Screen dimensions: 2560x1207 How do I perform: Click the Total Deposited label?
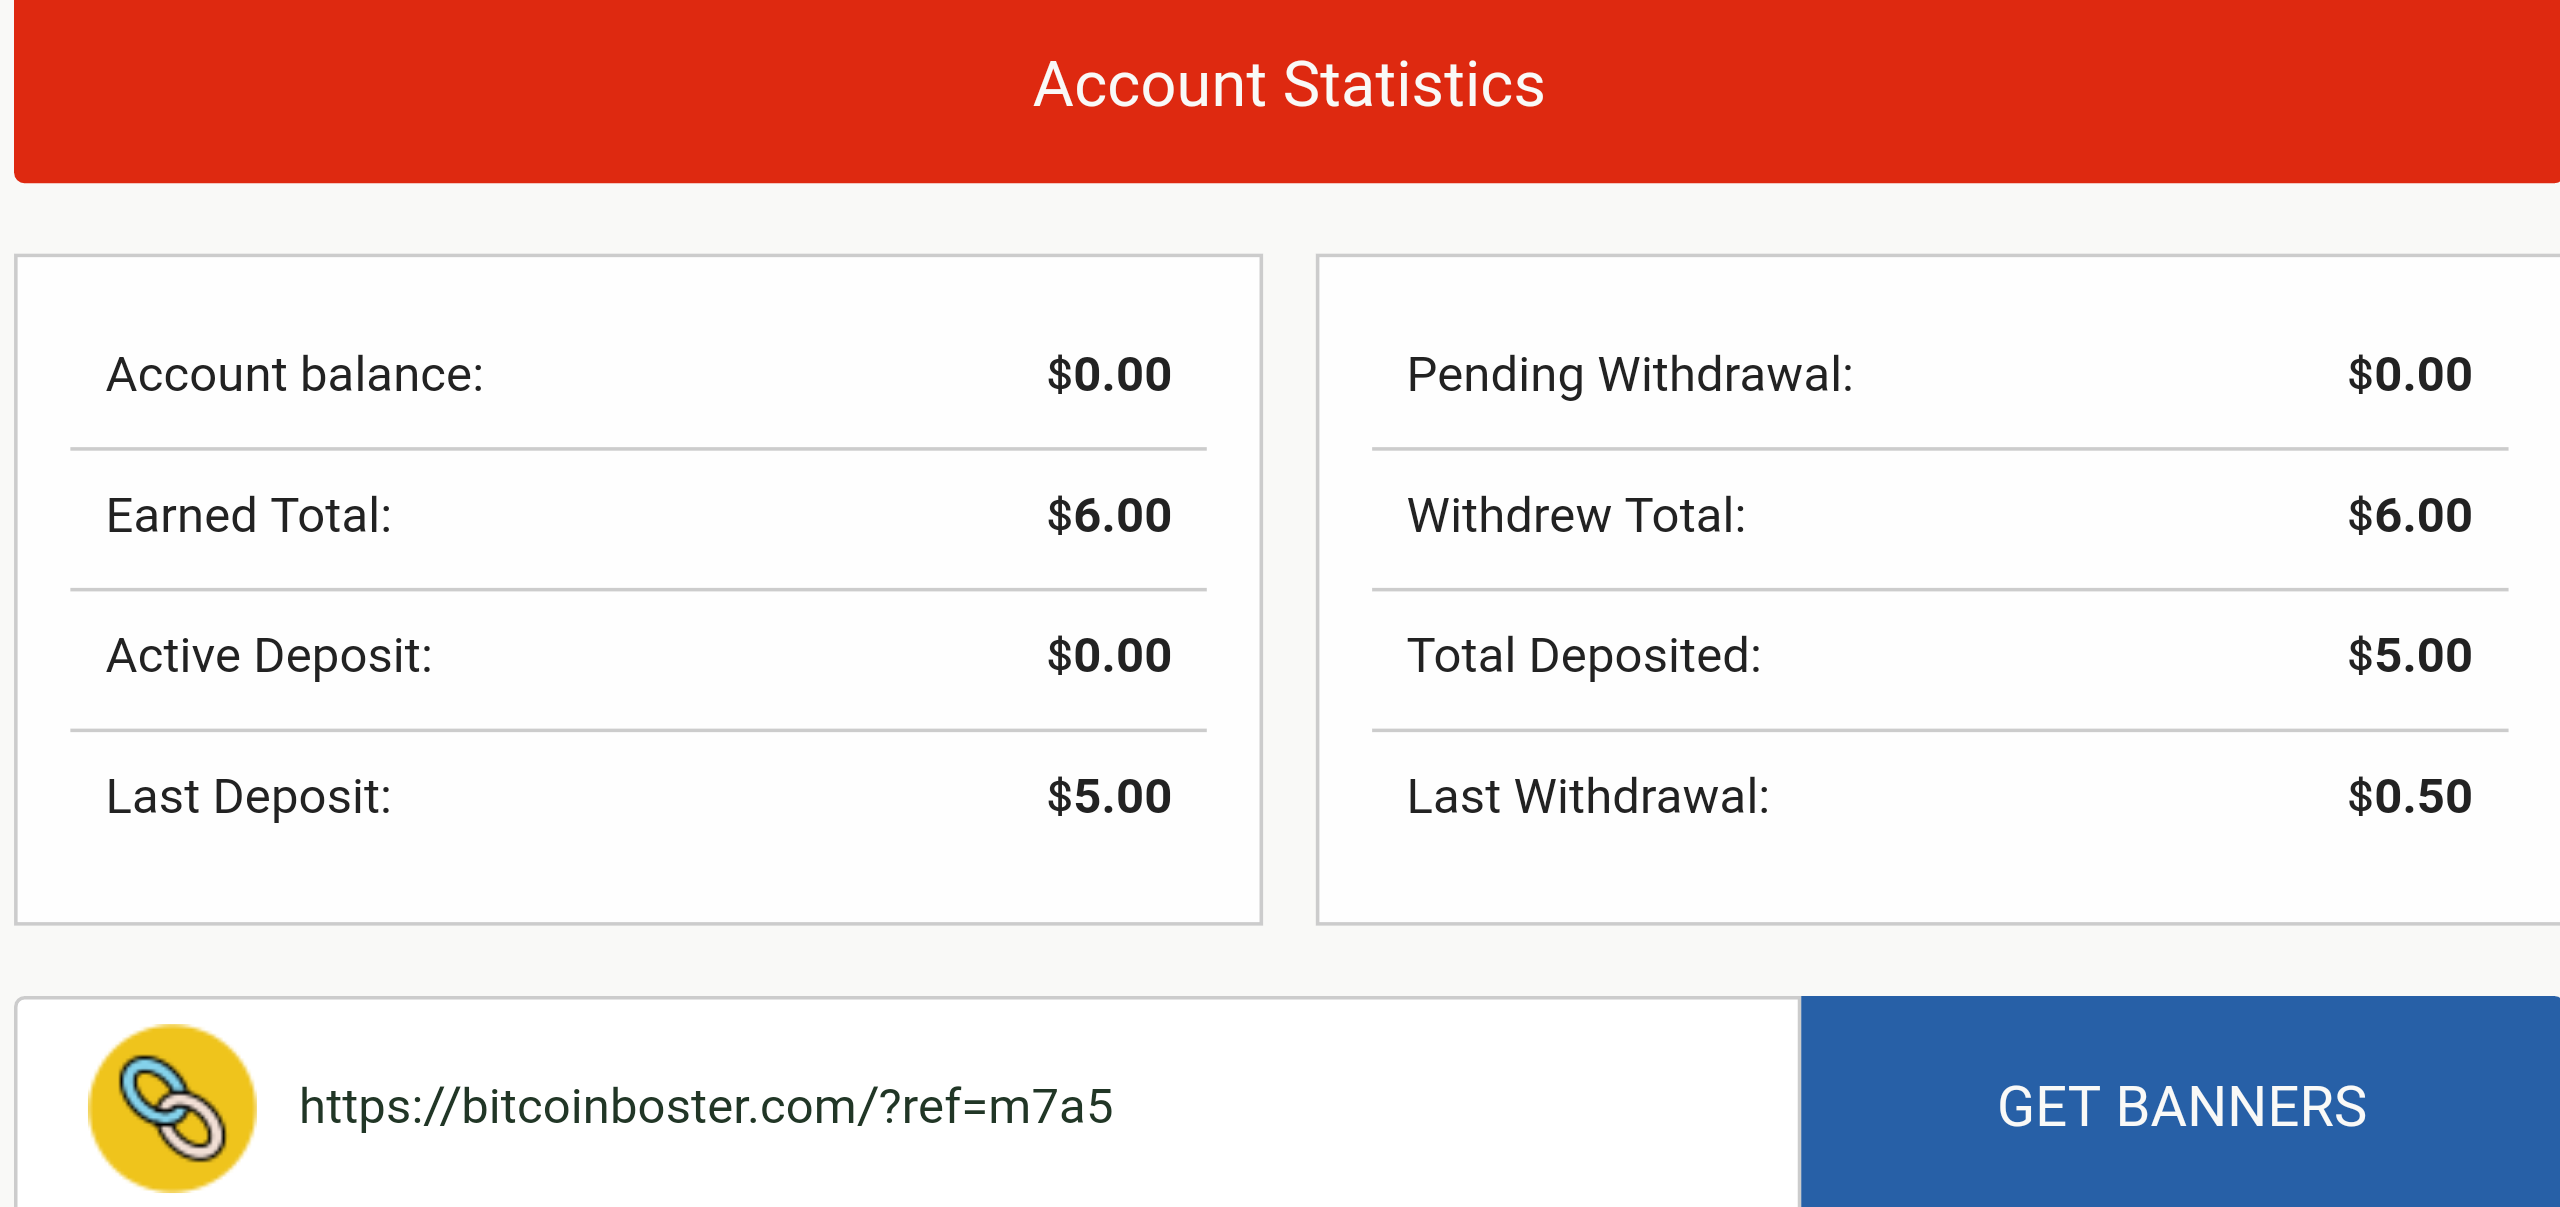point(1584,656)
